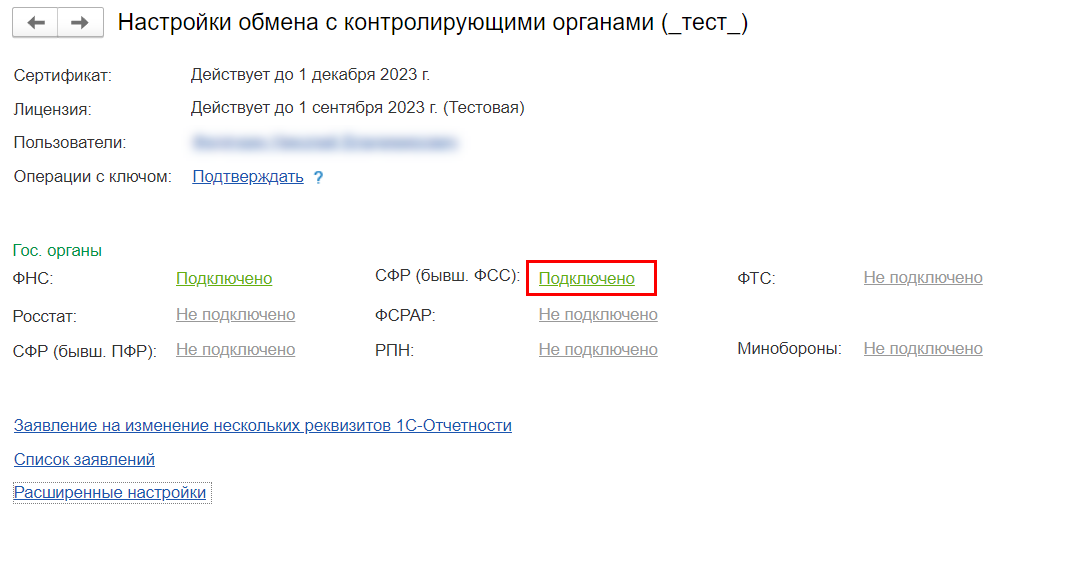Select the РПН Не подключено link
The height and width of the screenshot is (584, 1086).
598,349
